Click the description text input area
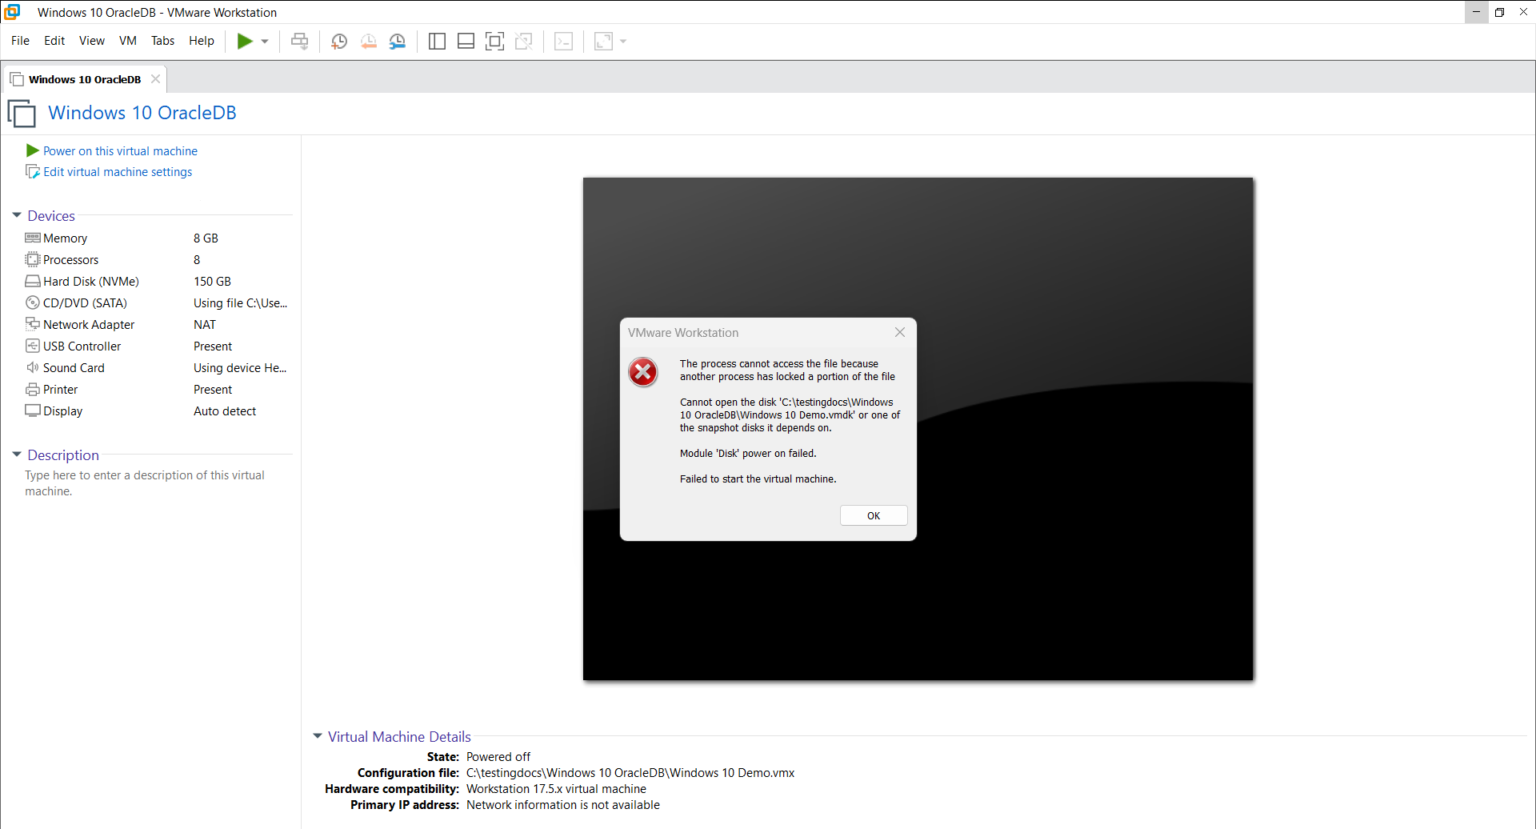Image resolution: width=1536 pixels, height=829 pixels. coord(144,483)
